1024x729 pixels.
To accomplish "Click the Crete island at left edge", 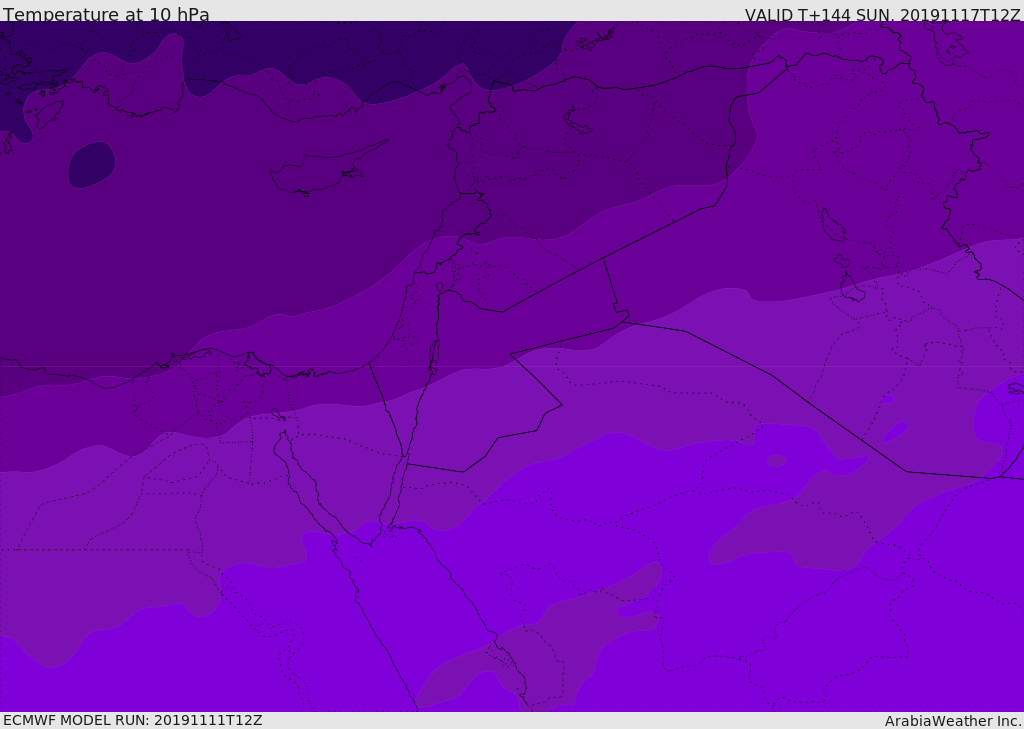I will [x=48, y=113].
